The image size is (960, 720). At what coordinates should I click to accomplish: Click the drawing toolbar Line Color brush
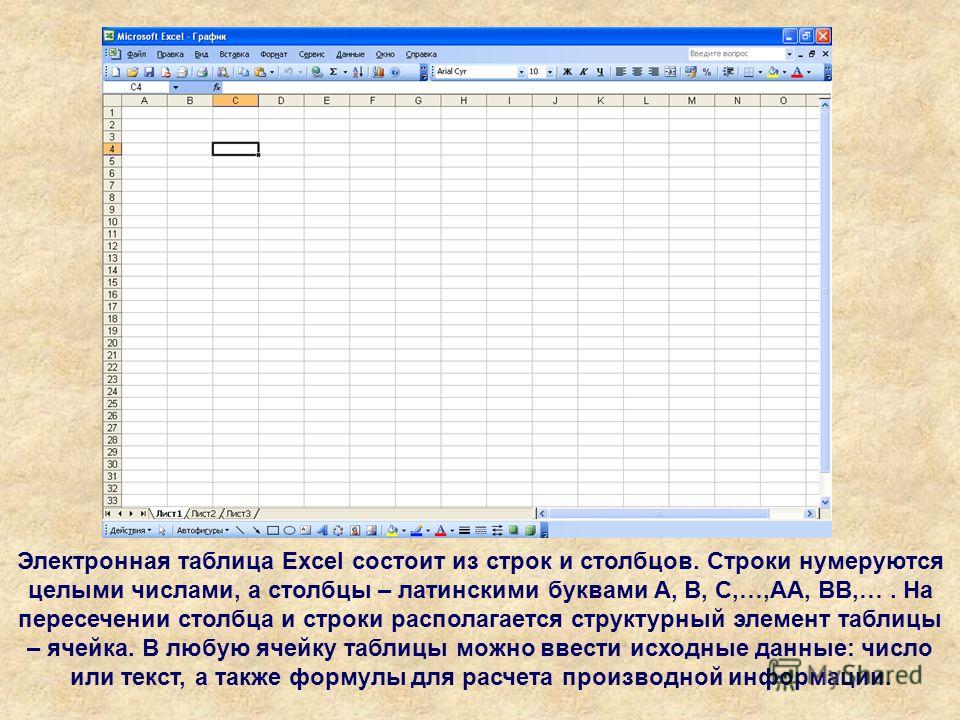point(417,530)
